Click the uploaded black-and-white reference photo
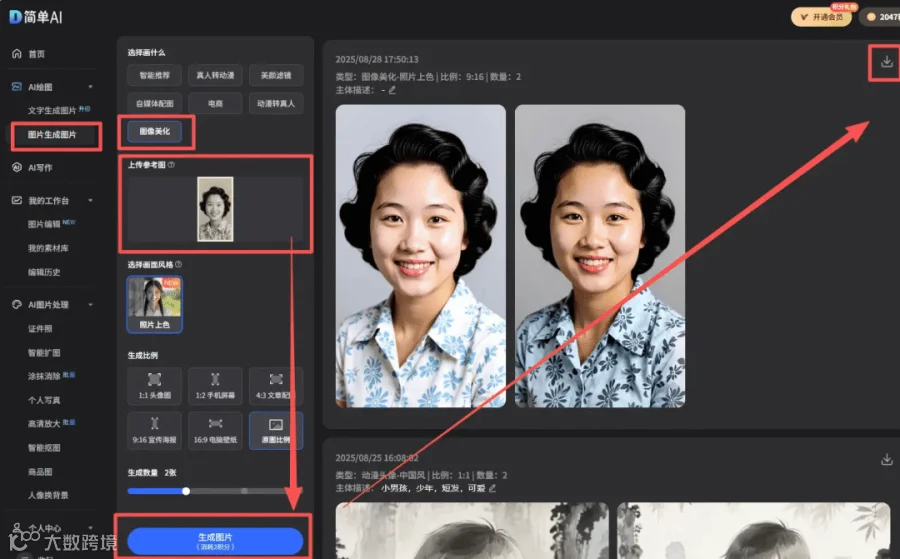 [215, 209]
